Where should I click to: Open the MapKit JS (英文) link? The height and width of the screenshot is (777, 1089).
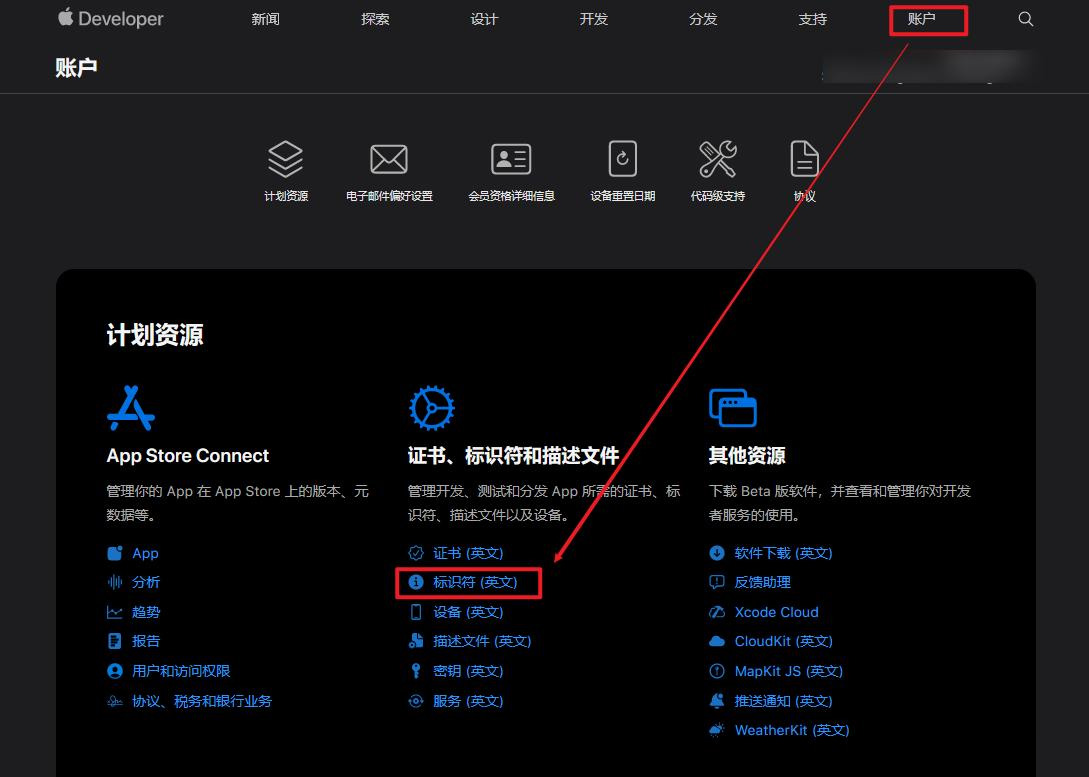pyautogui.click(x=789, y=671)
